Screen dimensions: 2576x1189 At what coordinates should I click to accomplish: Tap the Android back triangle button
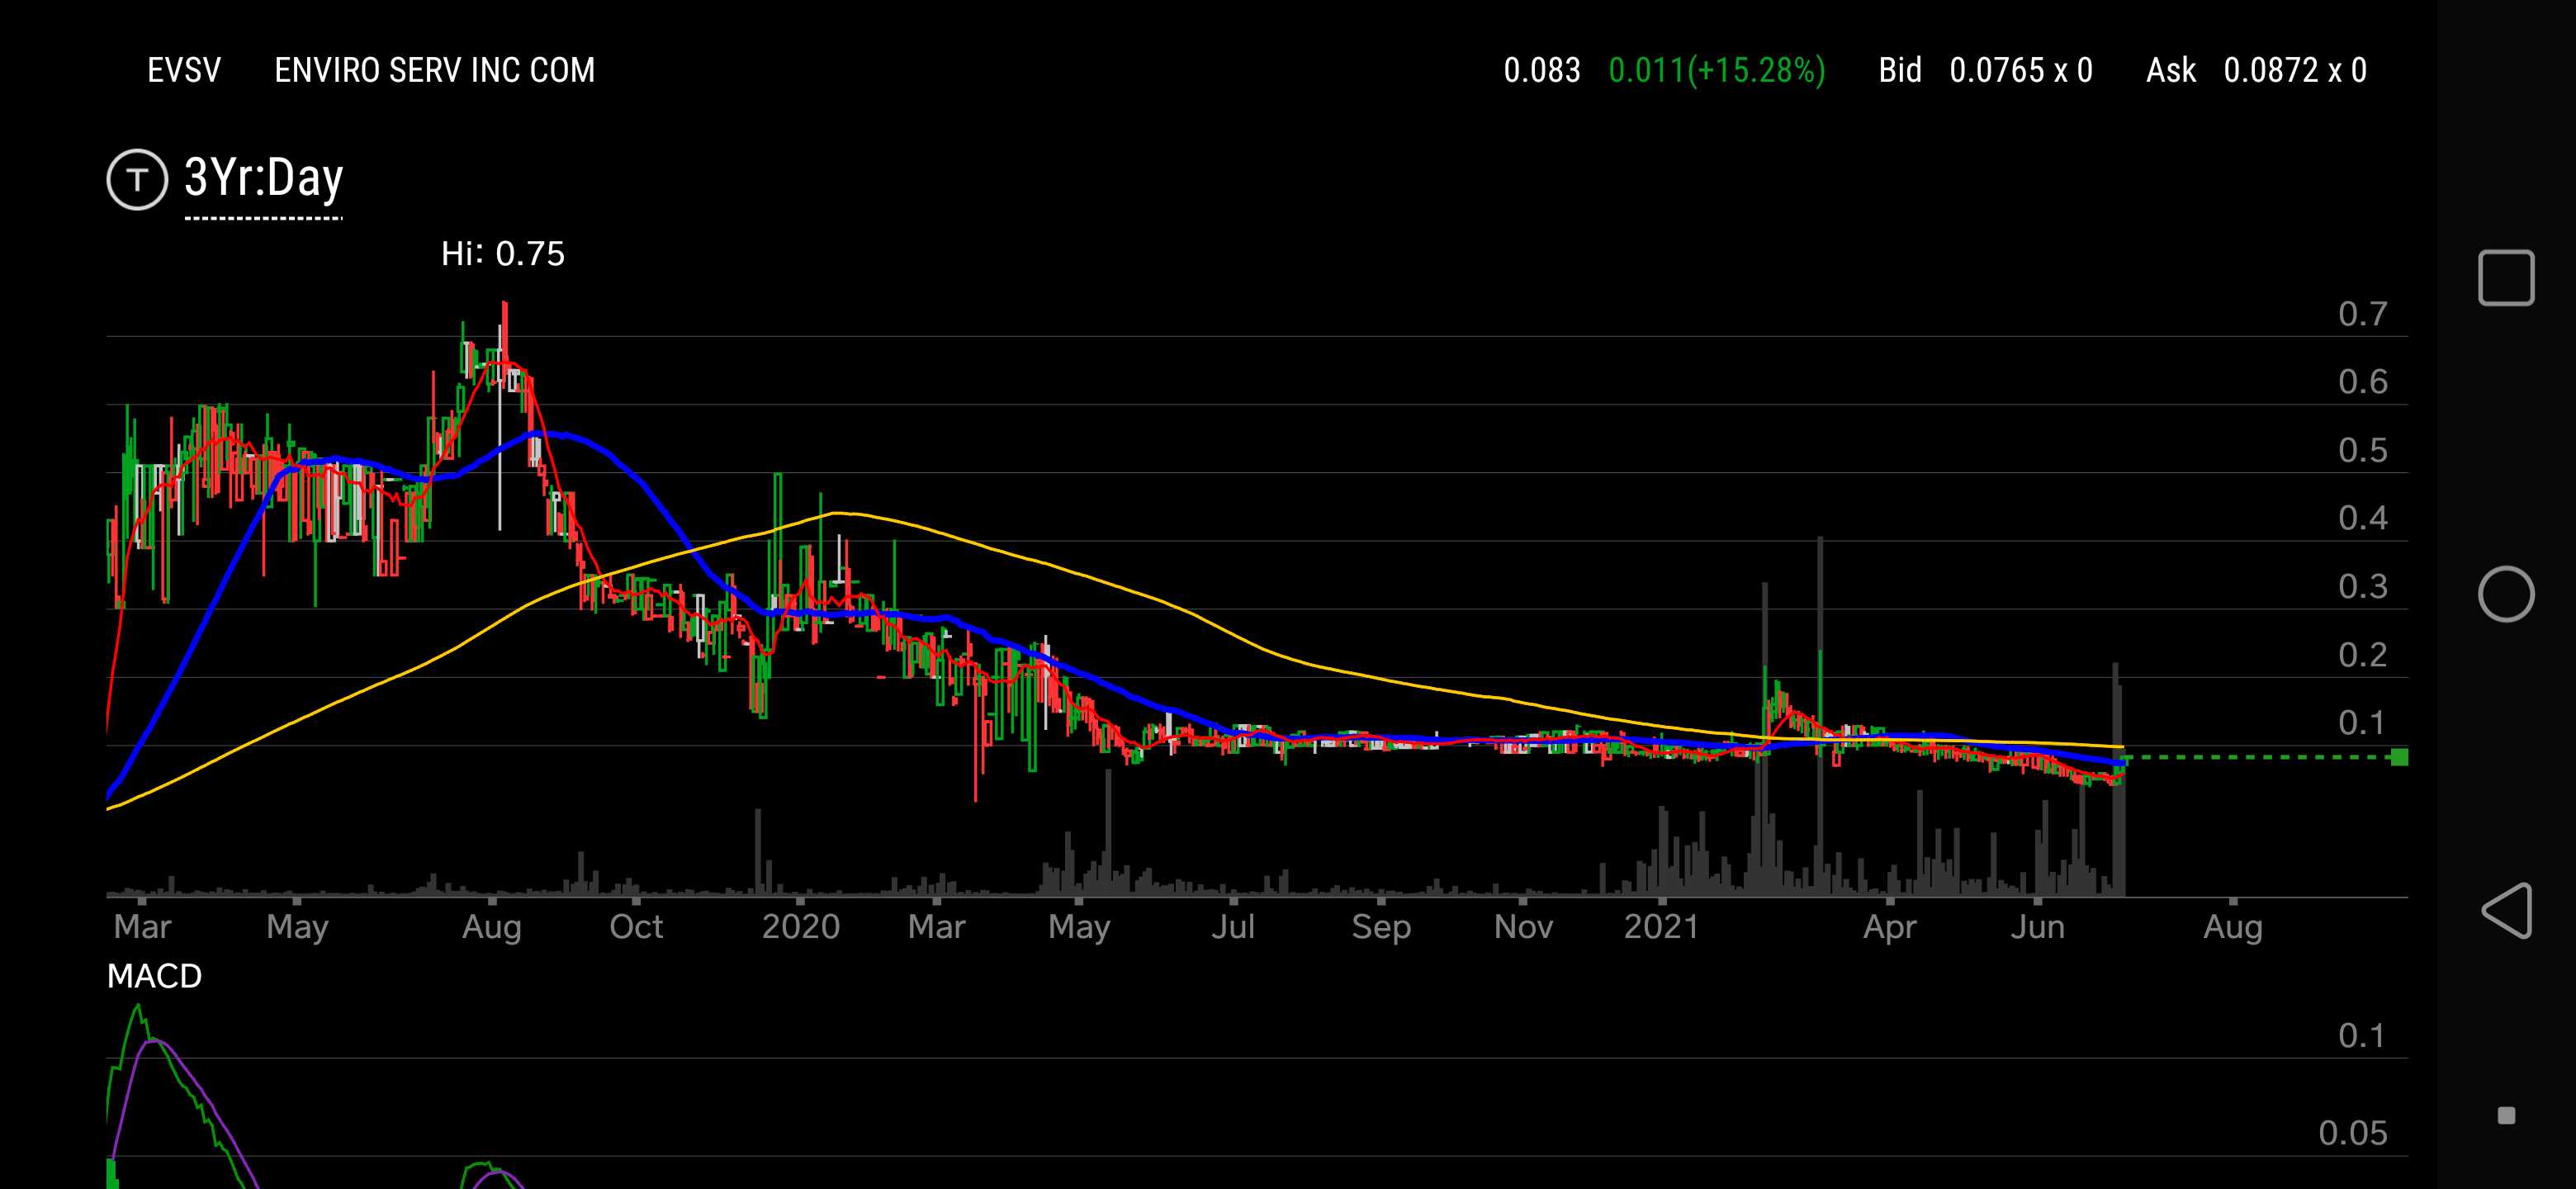click(x=2506, y=911)
